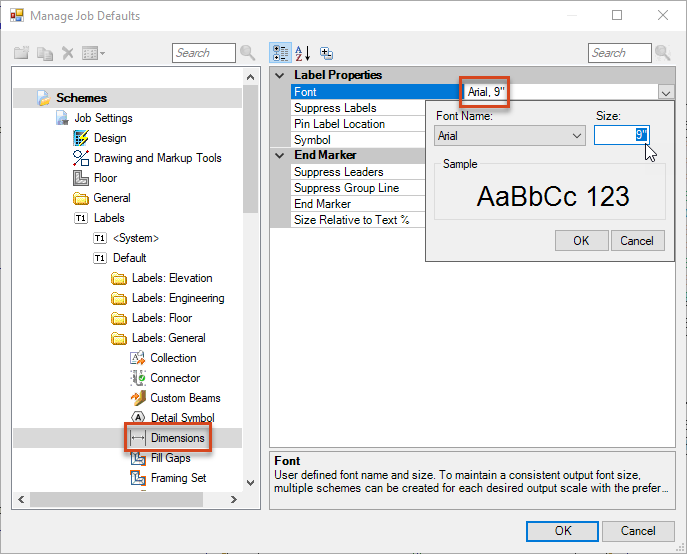Select the Suppress Labels property

(x=358, y=108)
